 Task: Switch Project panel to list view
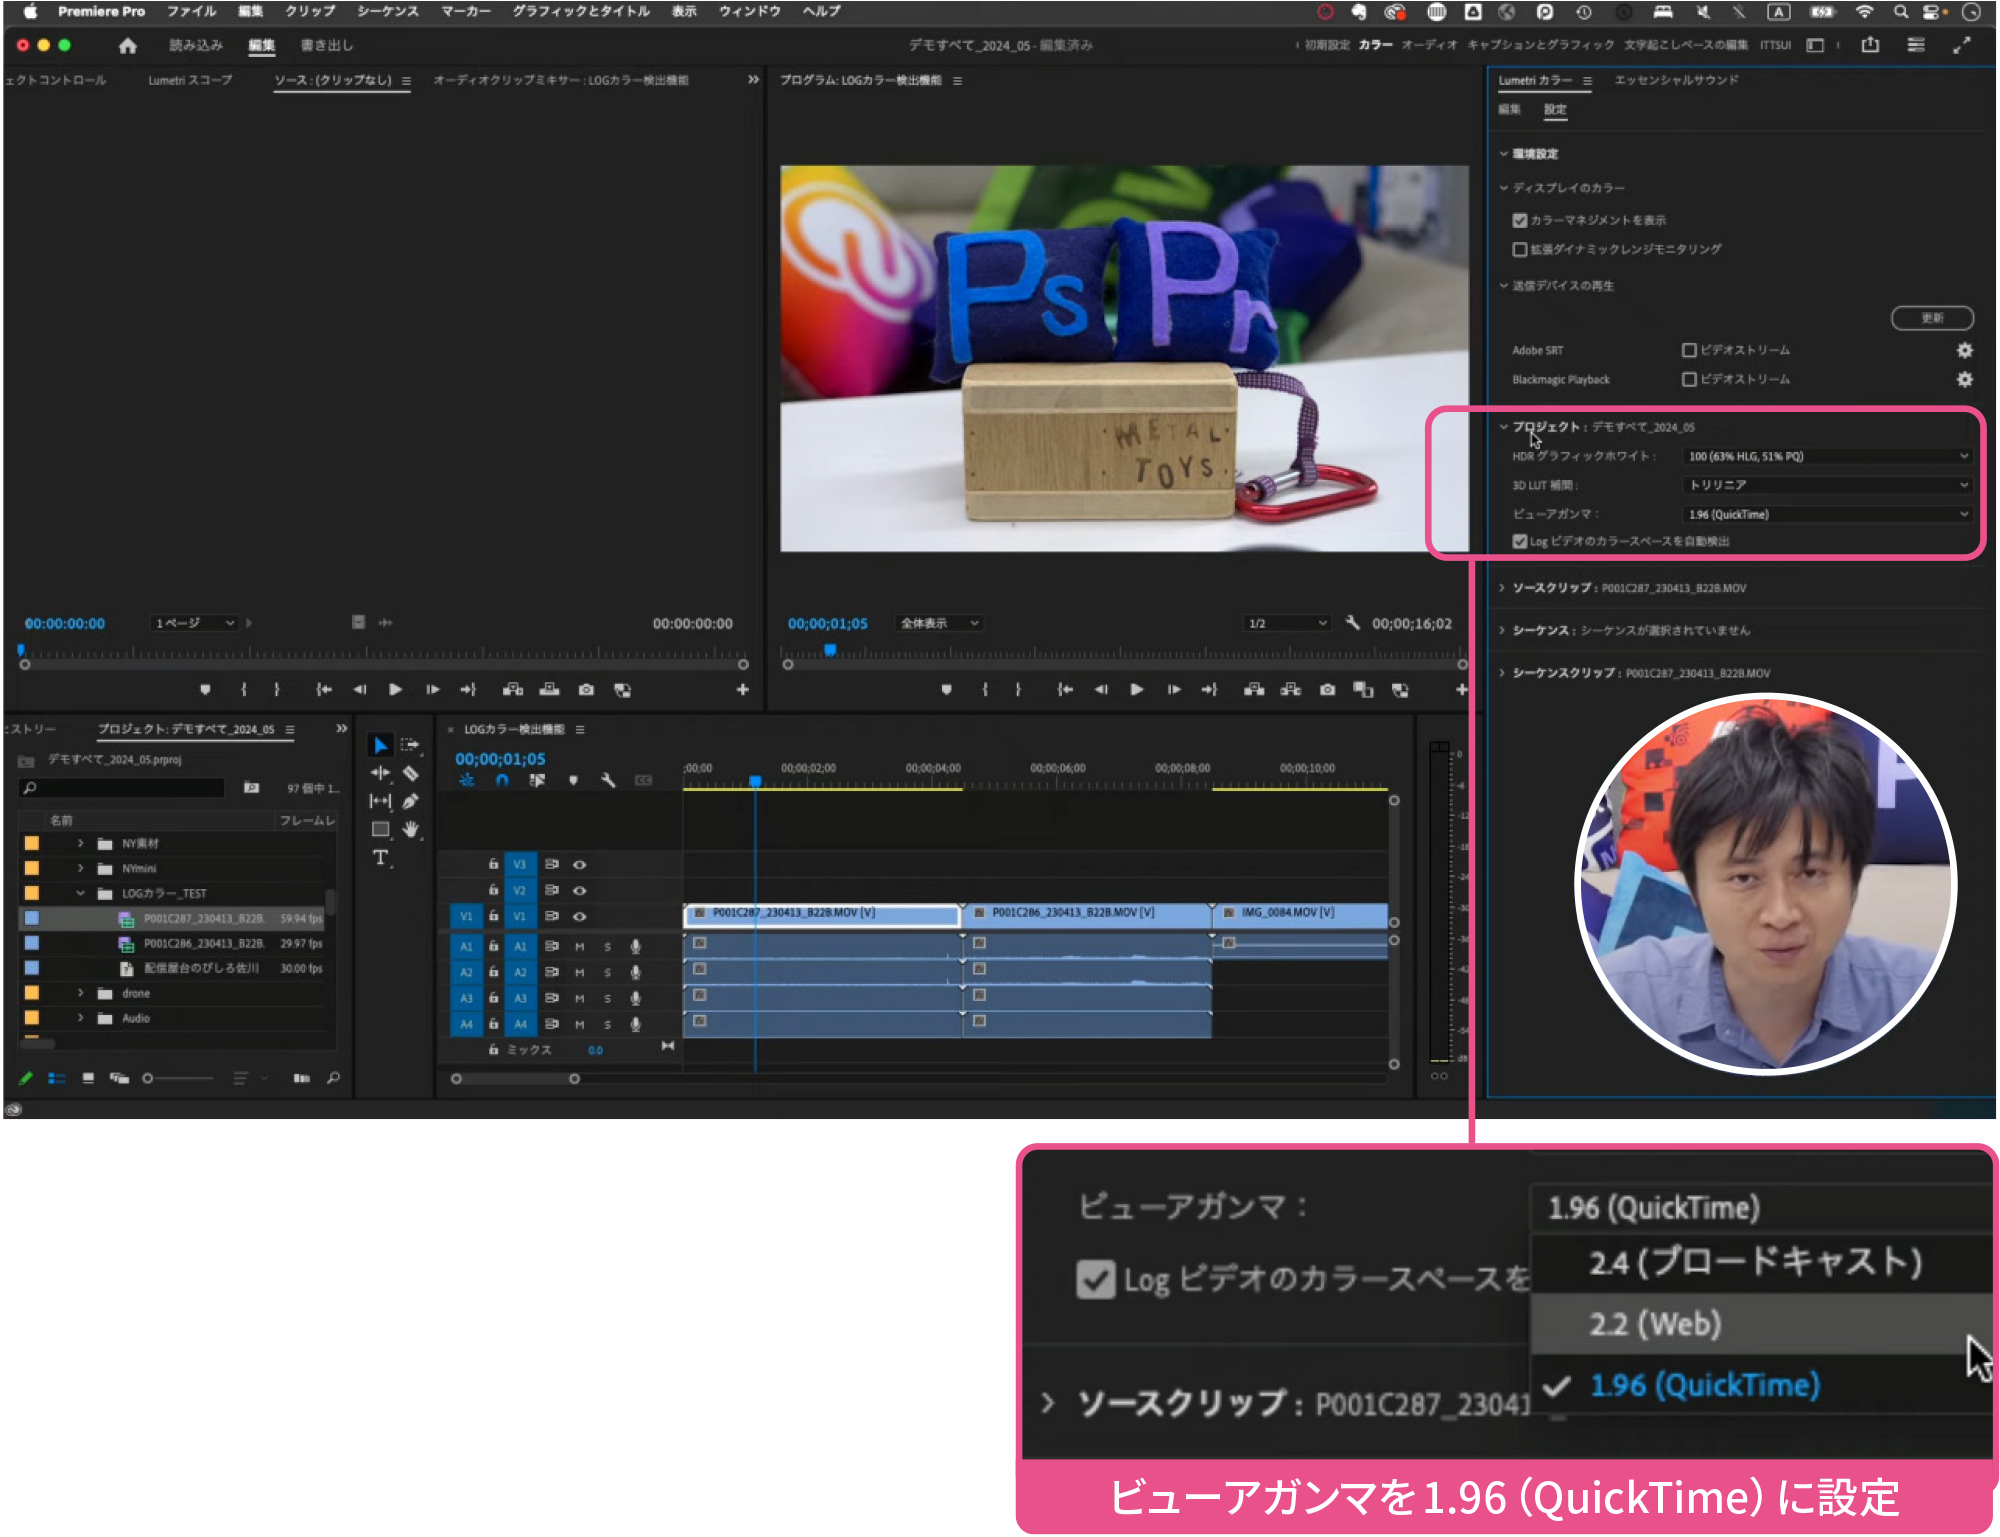(x=57, y=1078)
